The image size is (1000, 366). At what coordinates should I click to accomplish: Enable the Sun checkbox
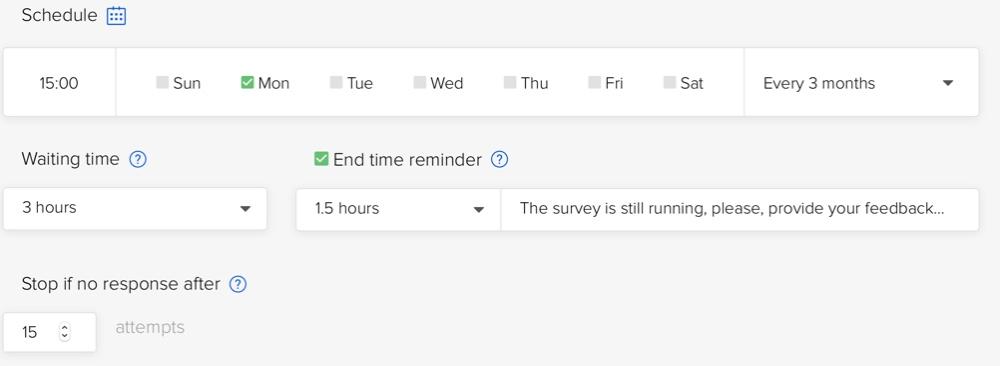pos(163,82)
